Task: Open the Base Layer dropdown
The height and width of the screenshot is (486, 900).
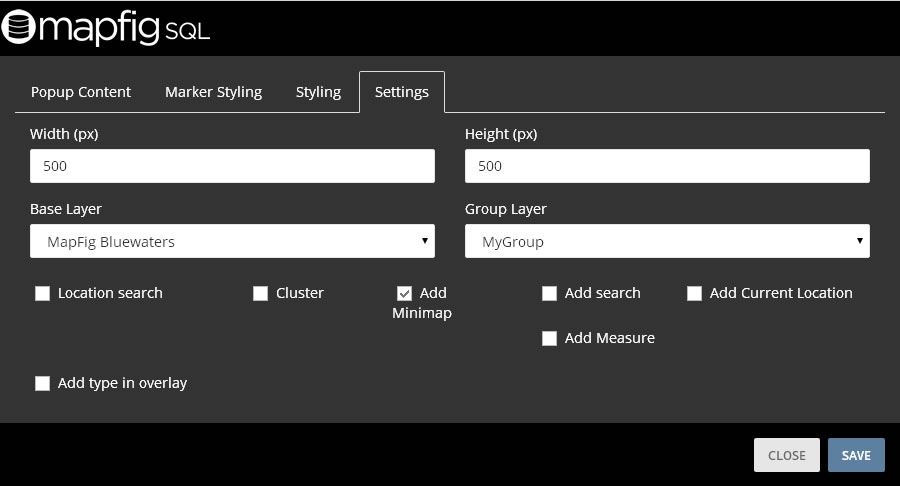Action: click(232, 241)
